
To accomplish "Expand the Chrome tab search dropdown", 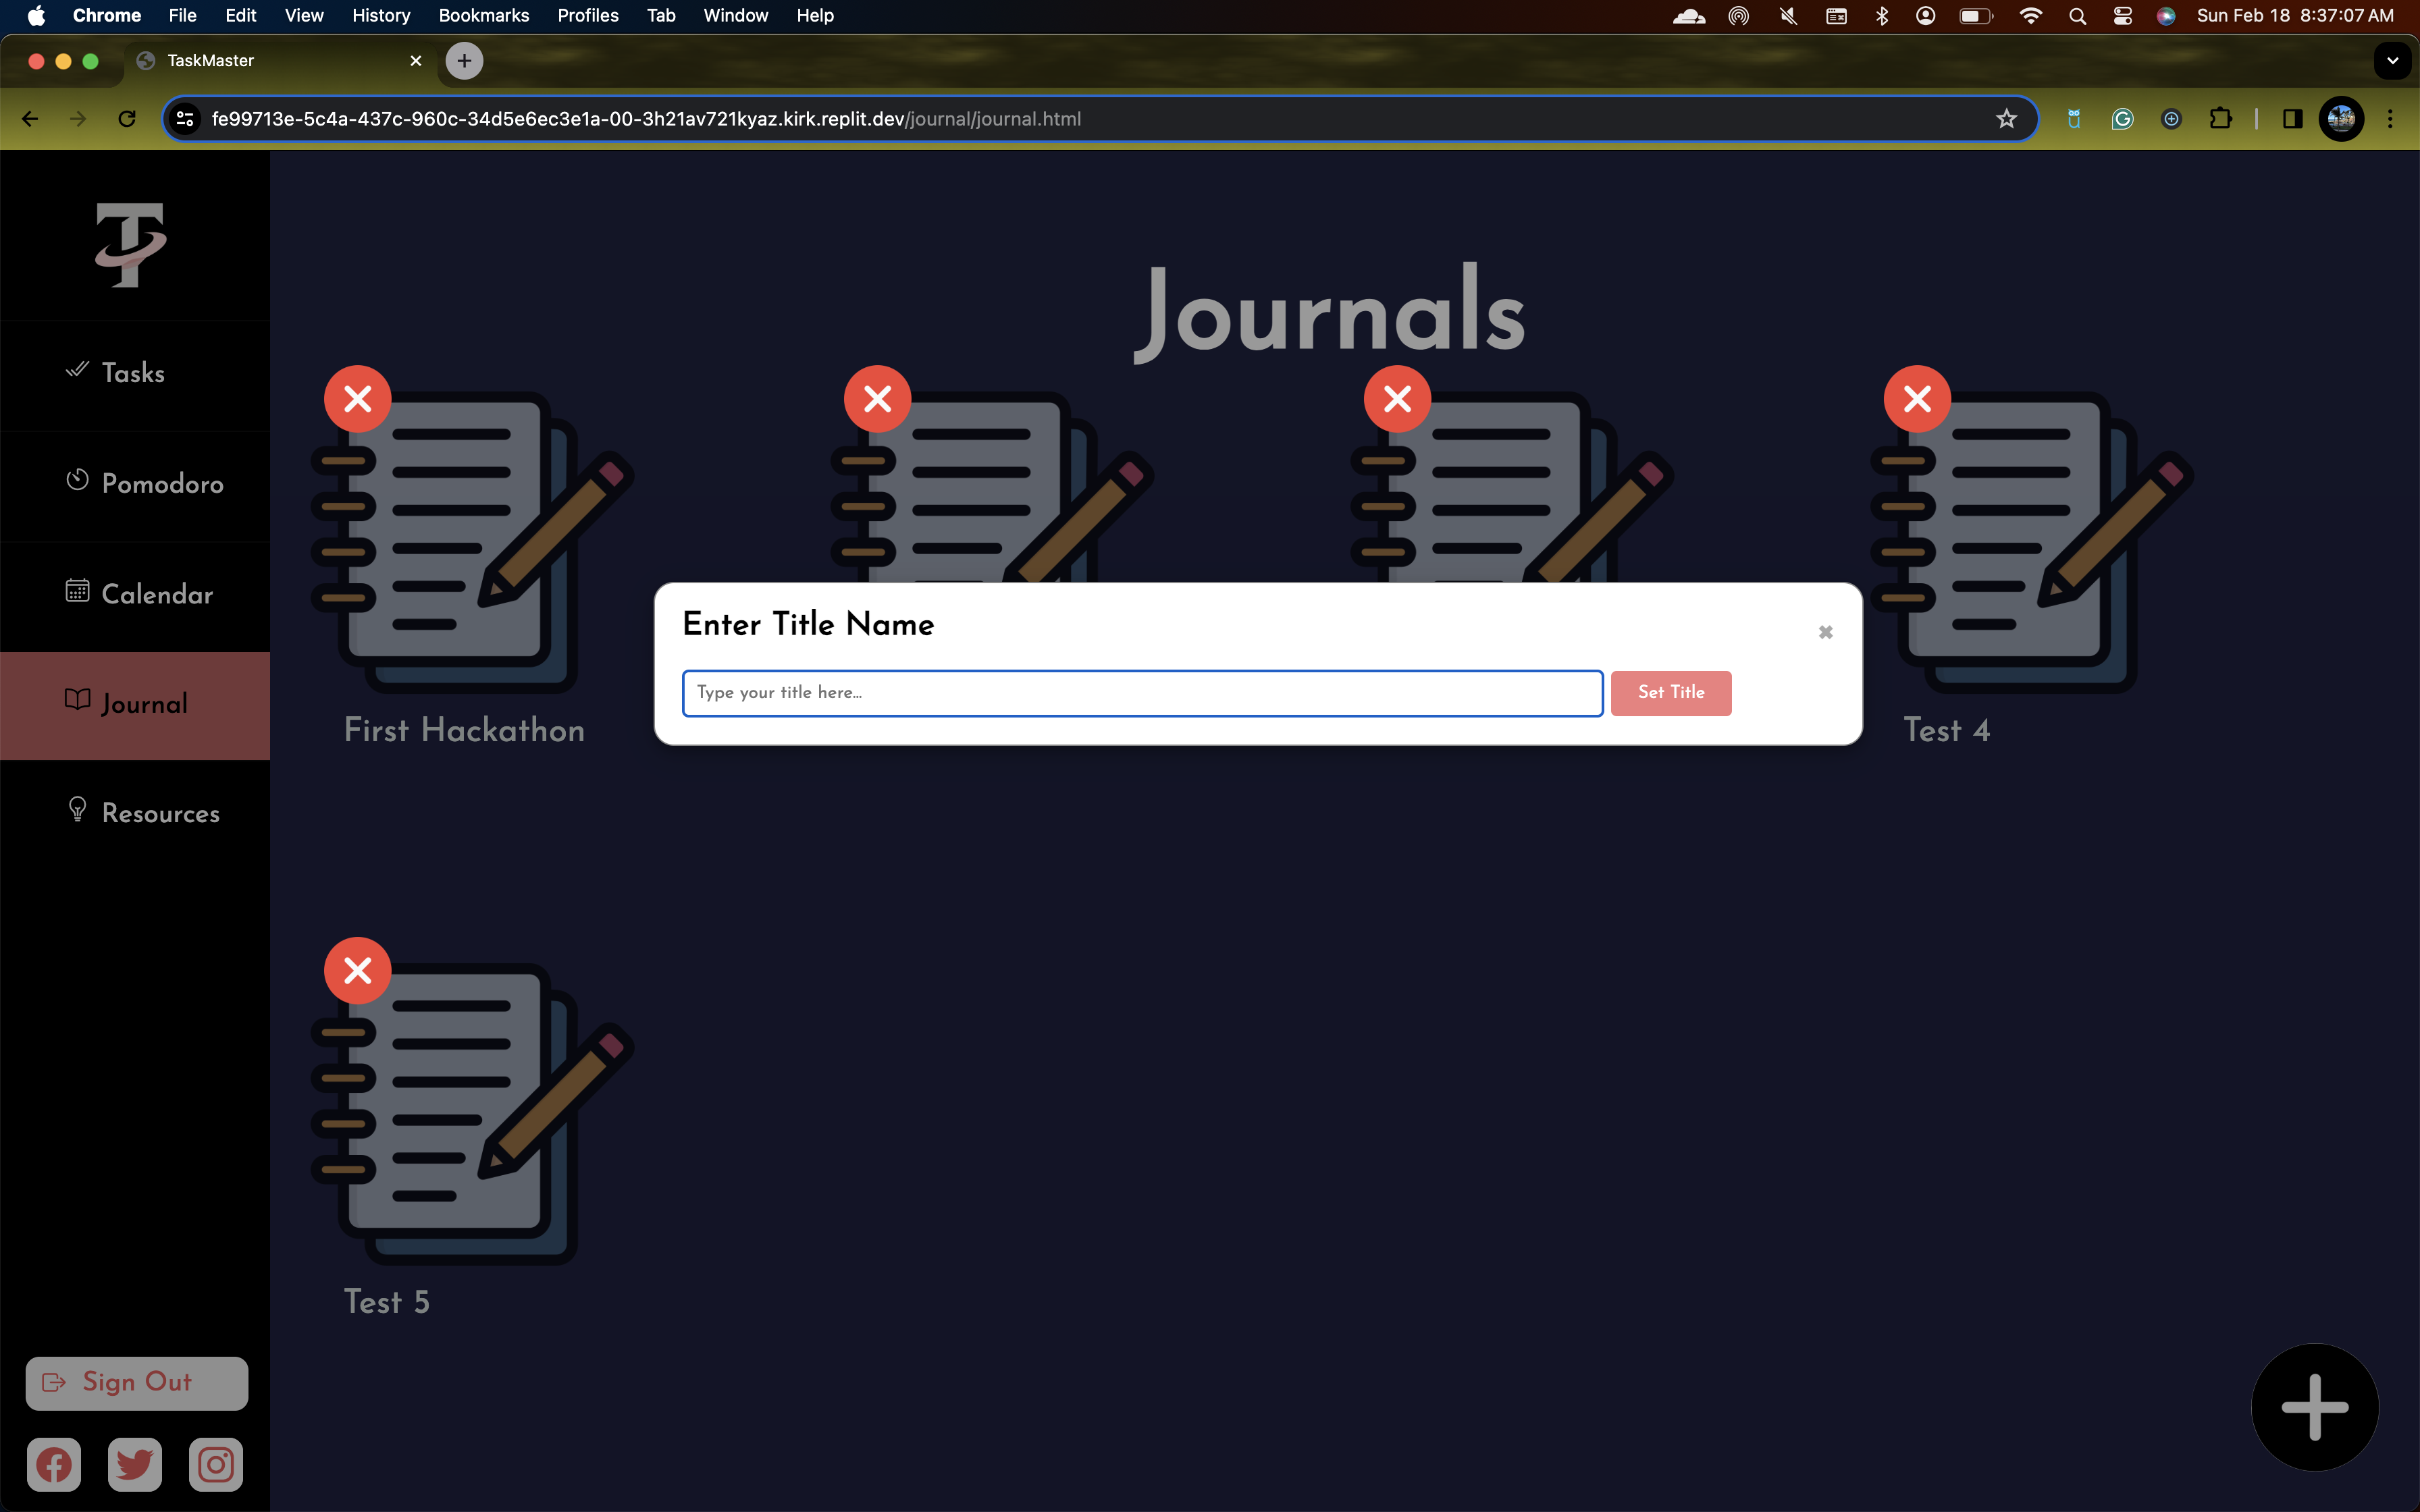I will (x=2392, y=61).
